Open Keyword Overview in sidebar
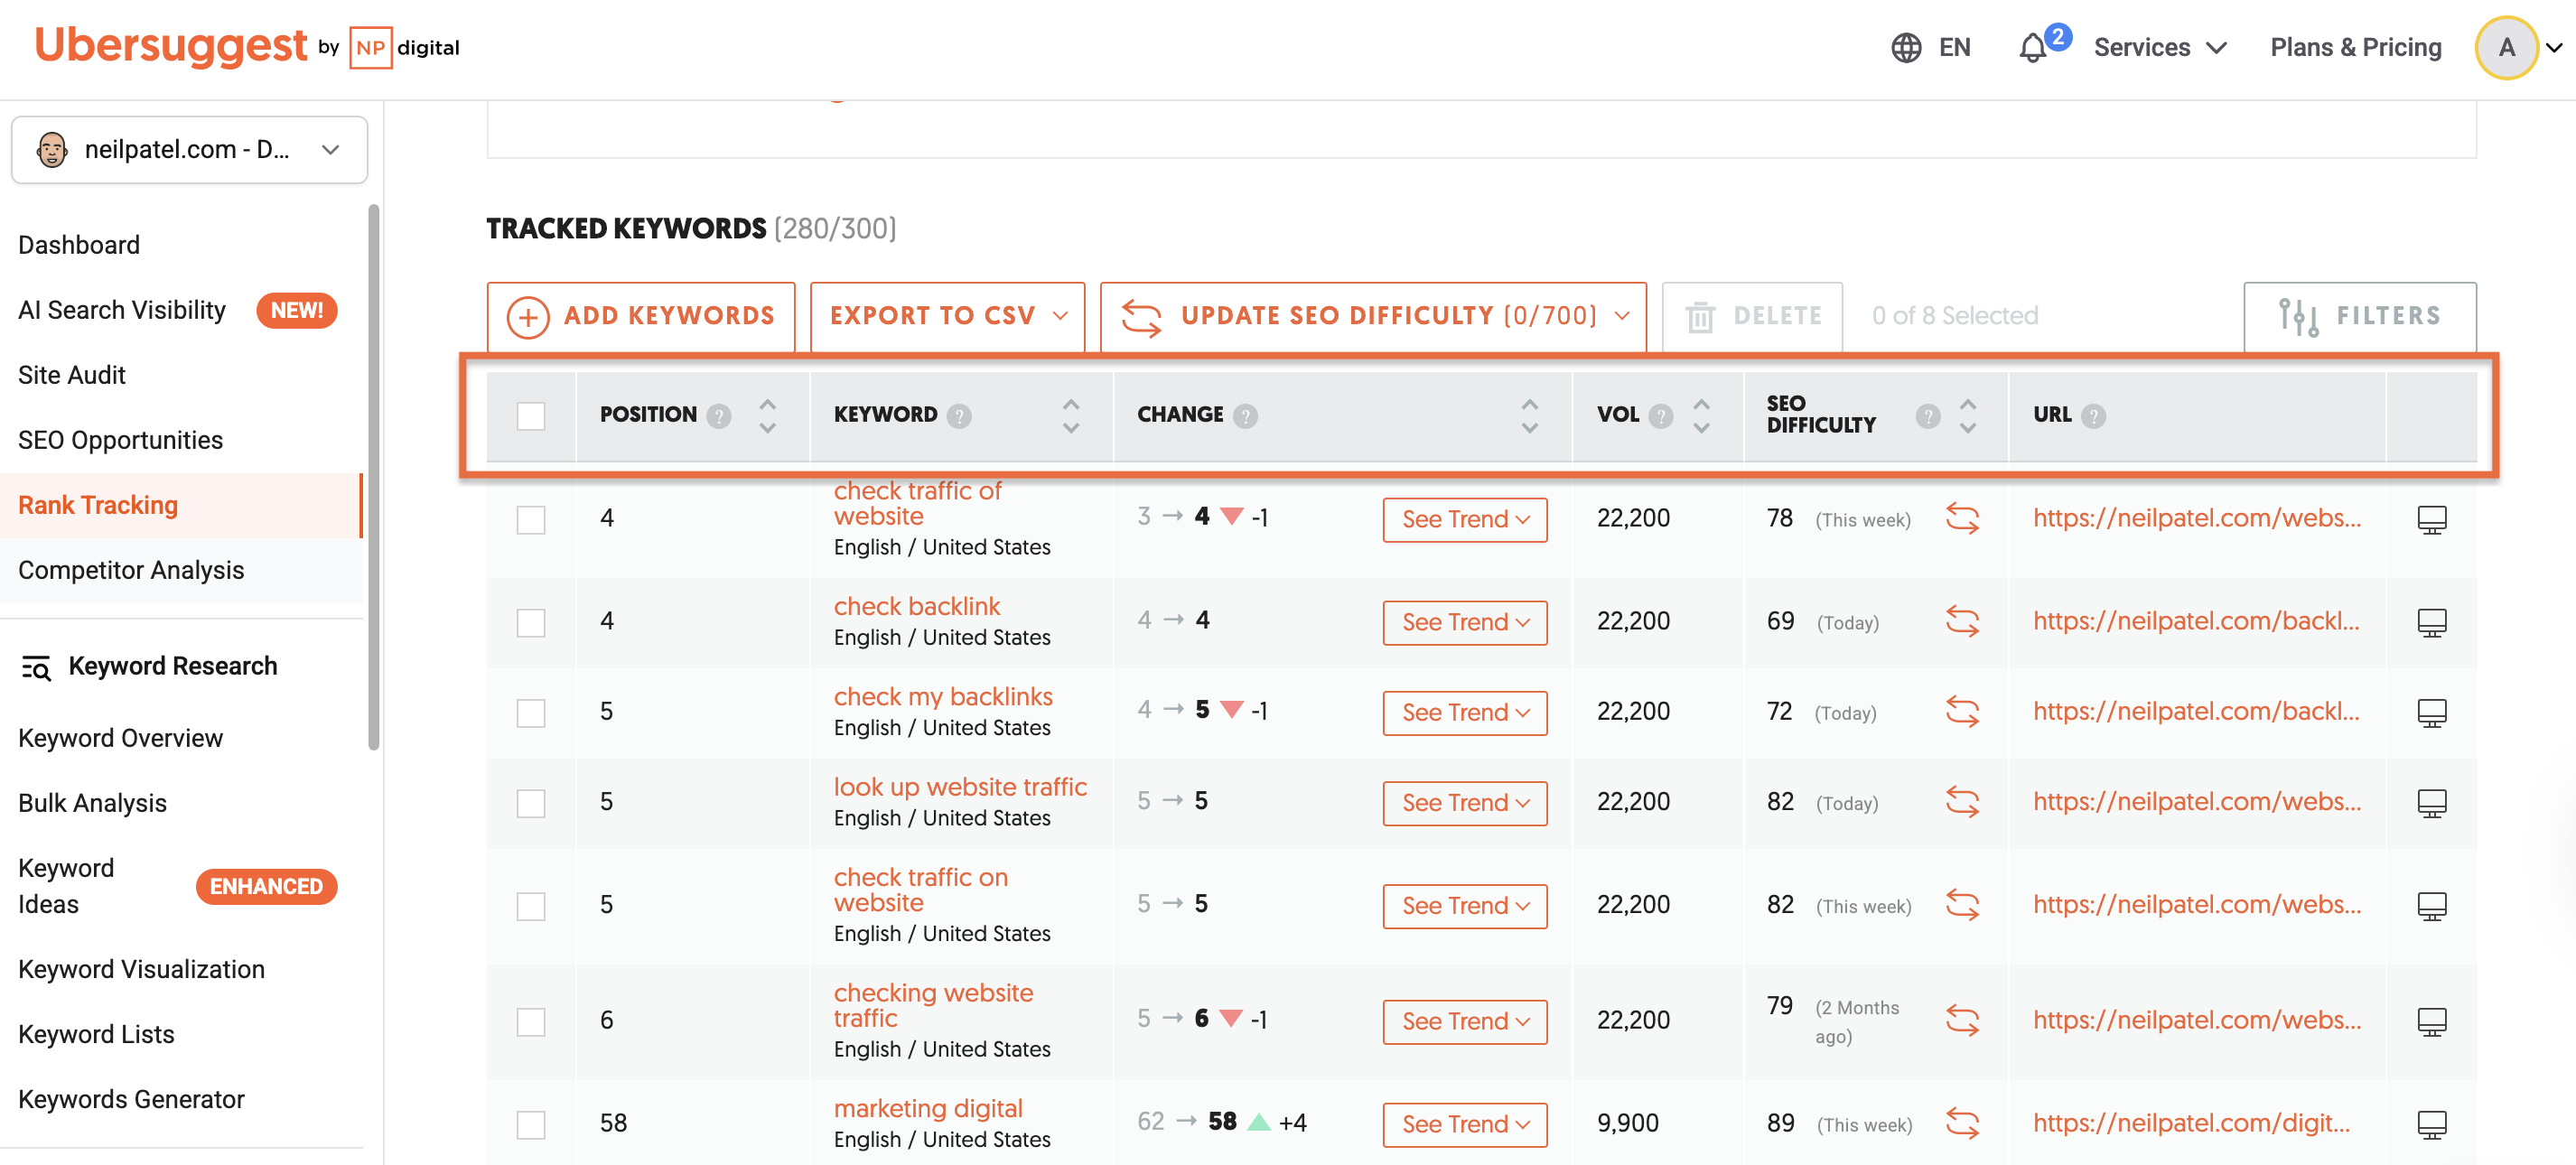Image resolution: width=2576 pixels, height=1165 pixels. click(x=120, y=737)
